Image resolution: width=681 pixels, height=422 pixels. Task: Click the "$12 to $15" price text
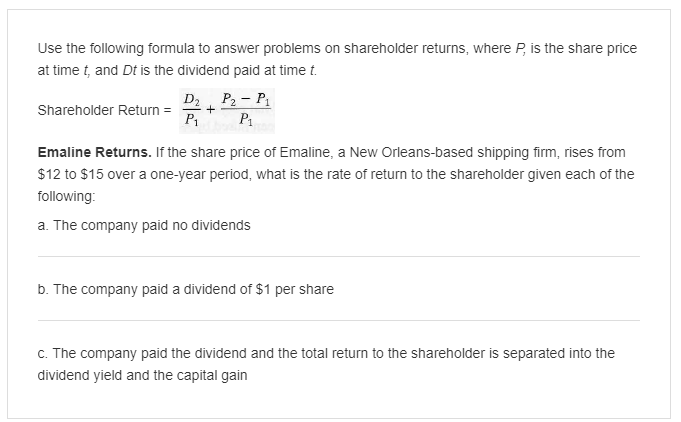(x=75, y=175)
